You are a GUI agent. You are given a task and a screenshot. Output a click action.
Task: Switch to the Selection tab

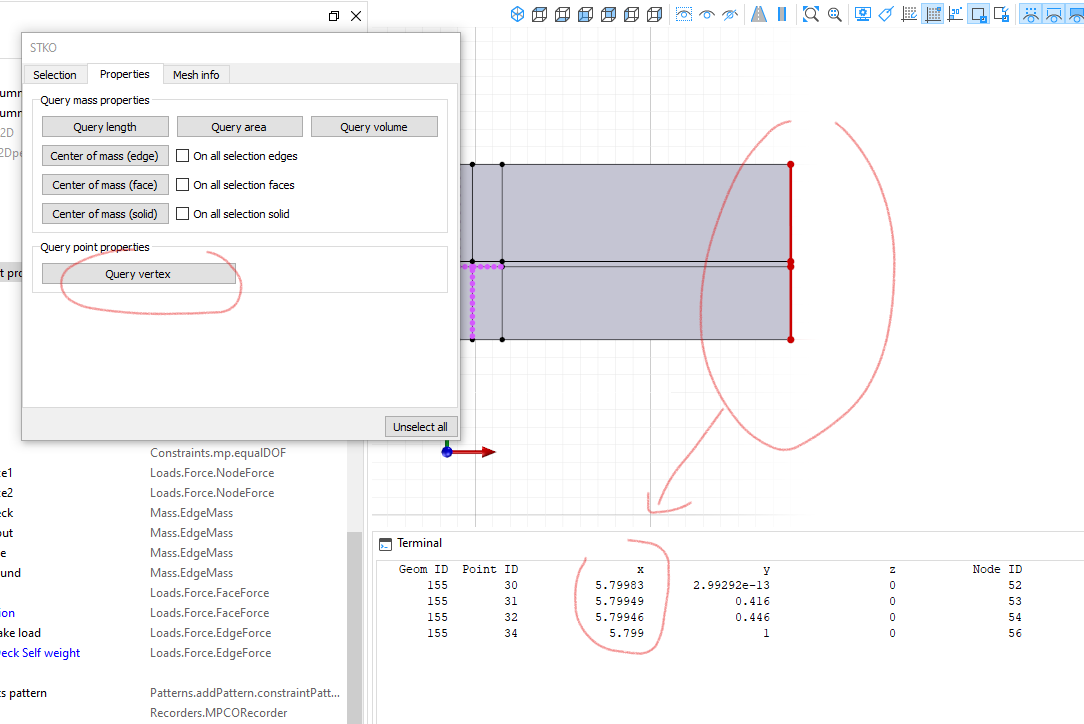(55, 75)
